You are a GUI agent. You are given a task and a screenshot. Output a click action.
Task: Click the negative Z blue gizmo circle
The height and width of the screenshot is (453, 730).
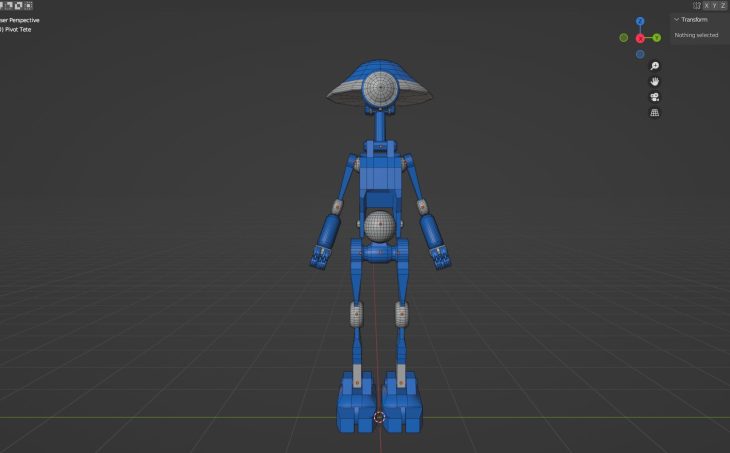[x=640, y=54]
